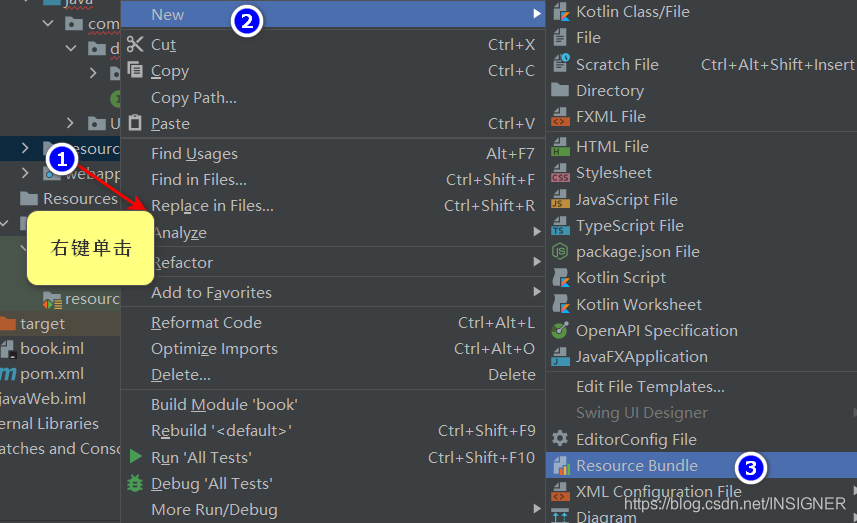Click the Debug bug icon
The image size is (857, 523).
point(135,483)
